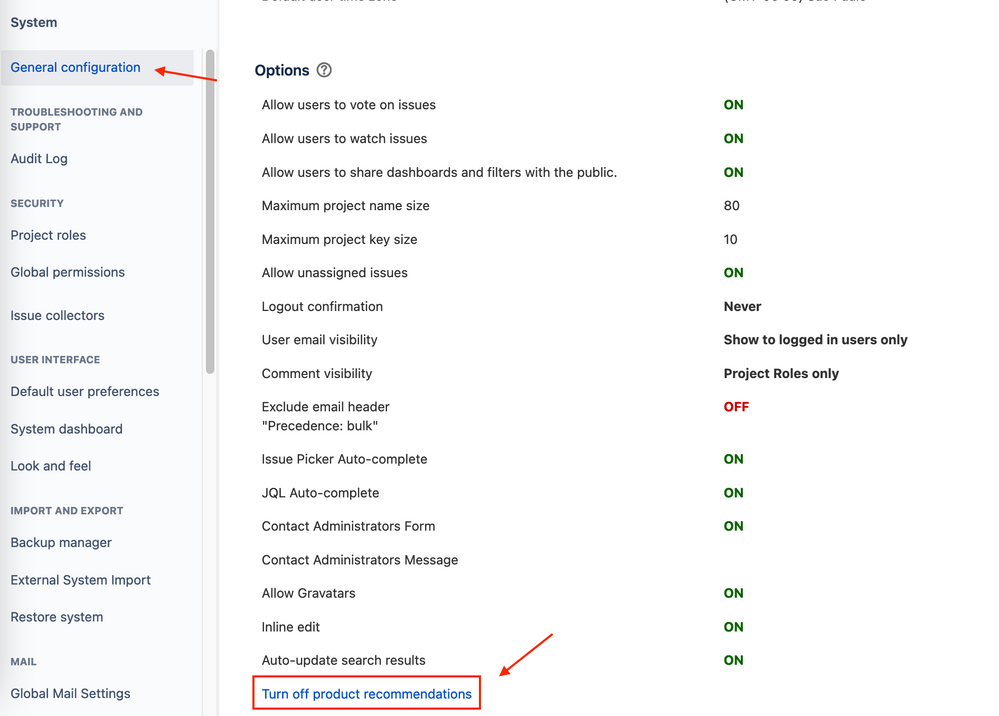Open Look and feel settings

(51, 465)
